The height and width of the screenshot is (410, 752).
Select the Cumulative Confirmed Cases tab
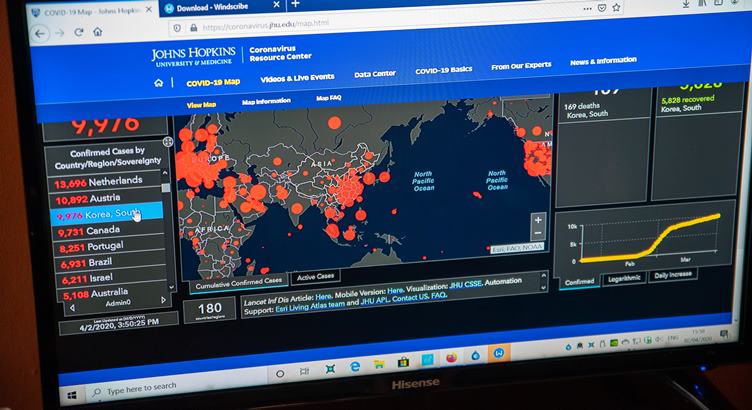[x=239, y=283]
